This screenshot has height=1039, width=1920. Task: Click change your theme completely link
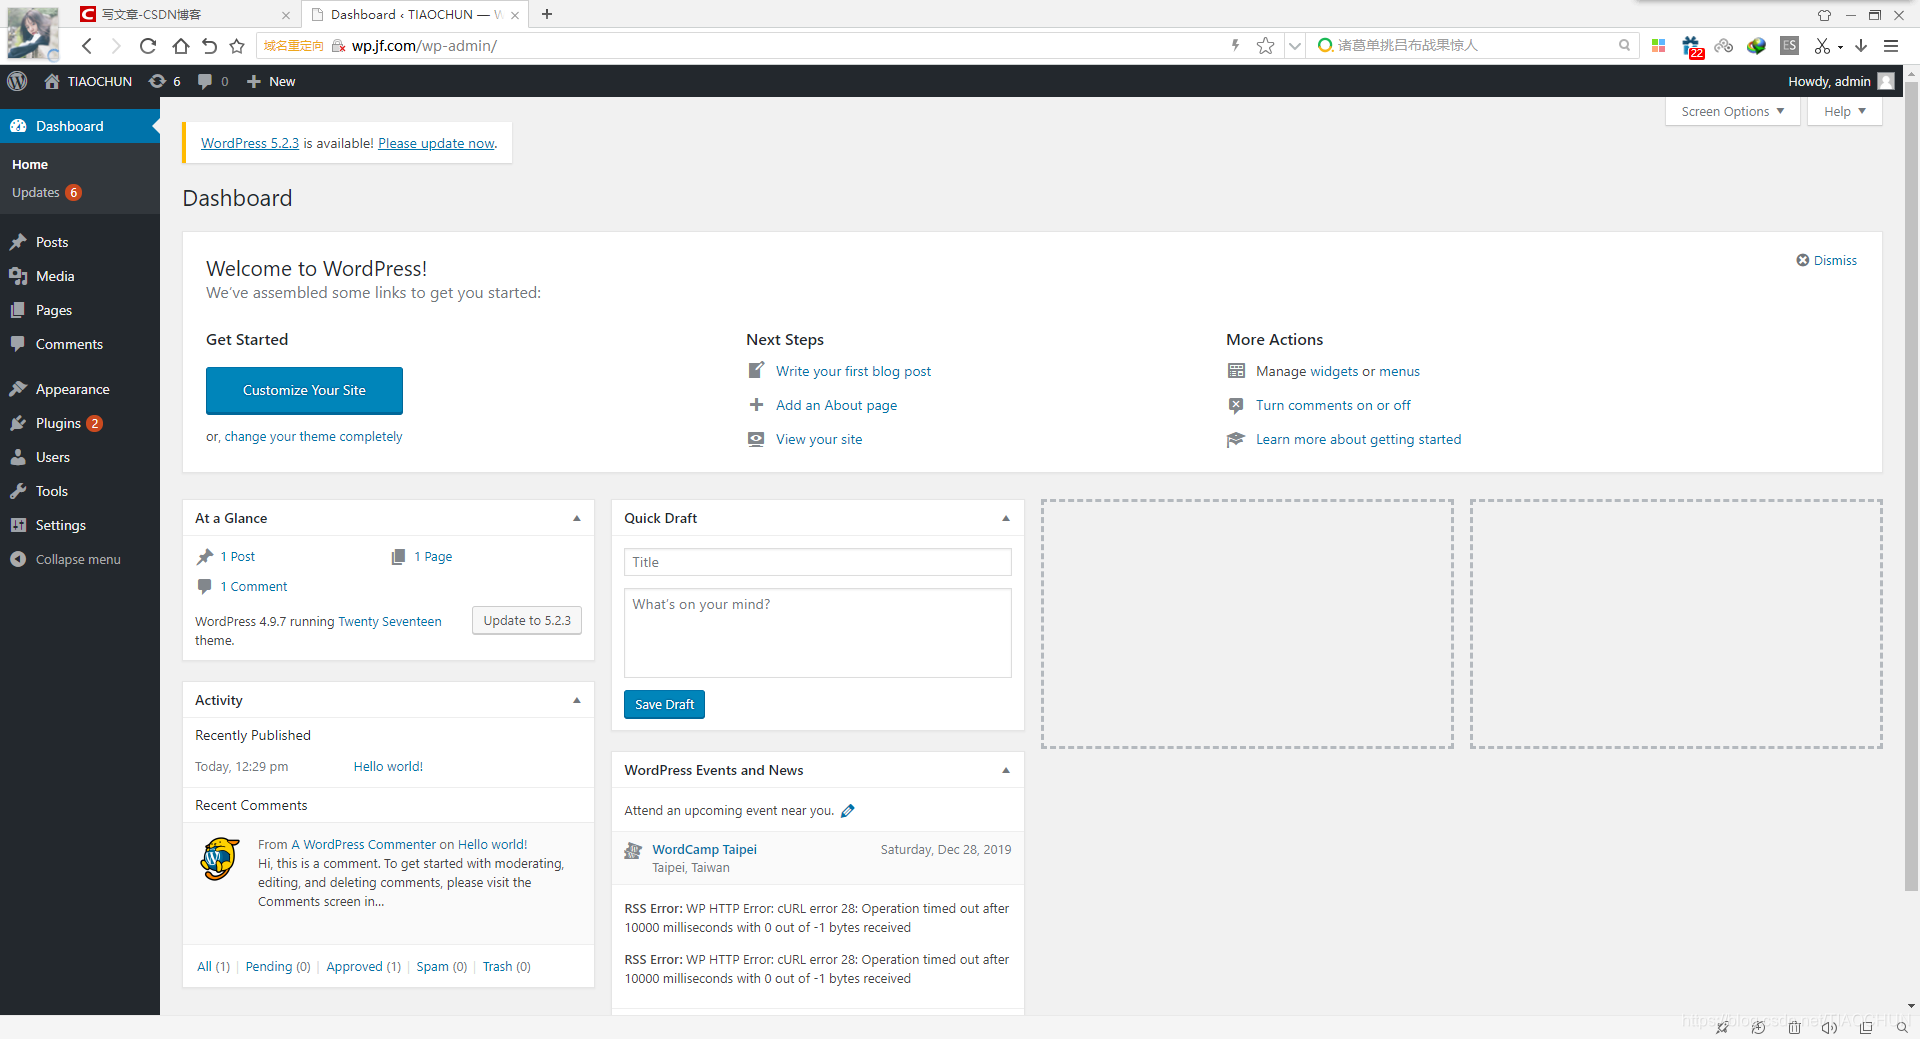pyautogui.click(x=313, y=436)
